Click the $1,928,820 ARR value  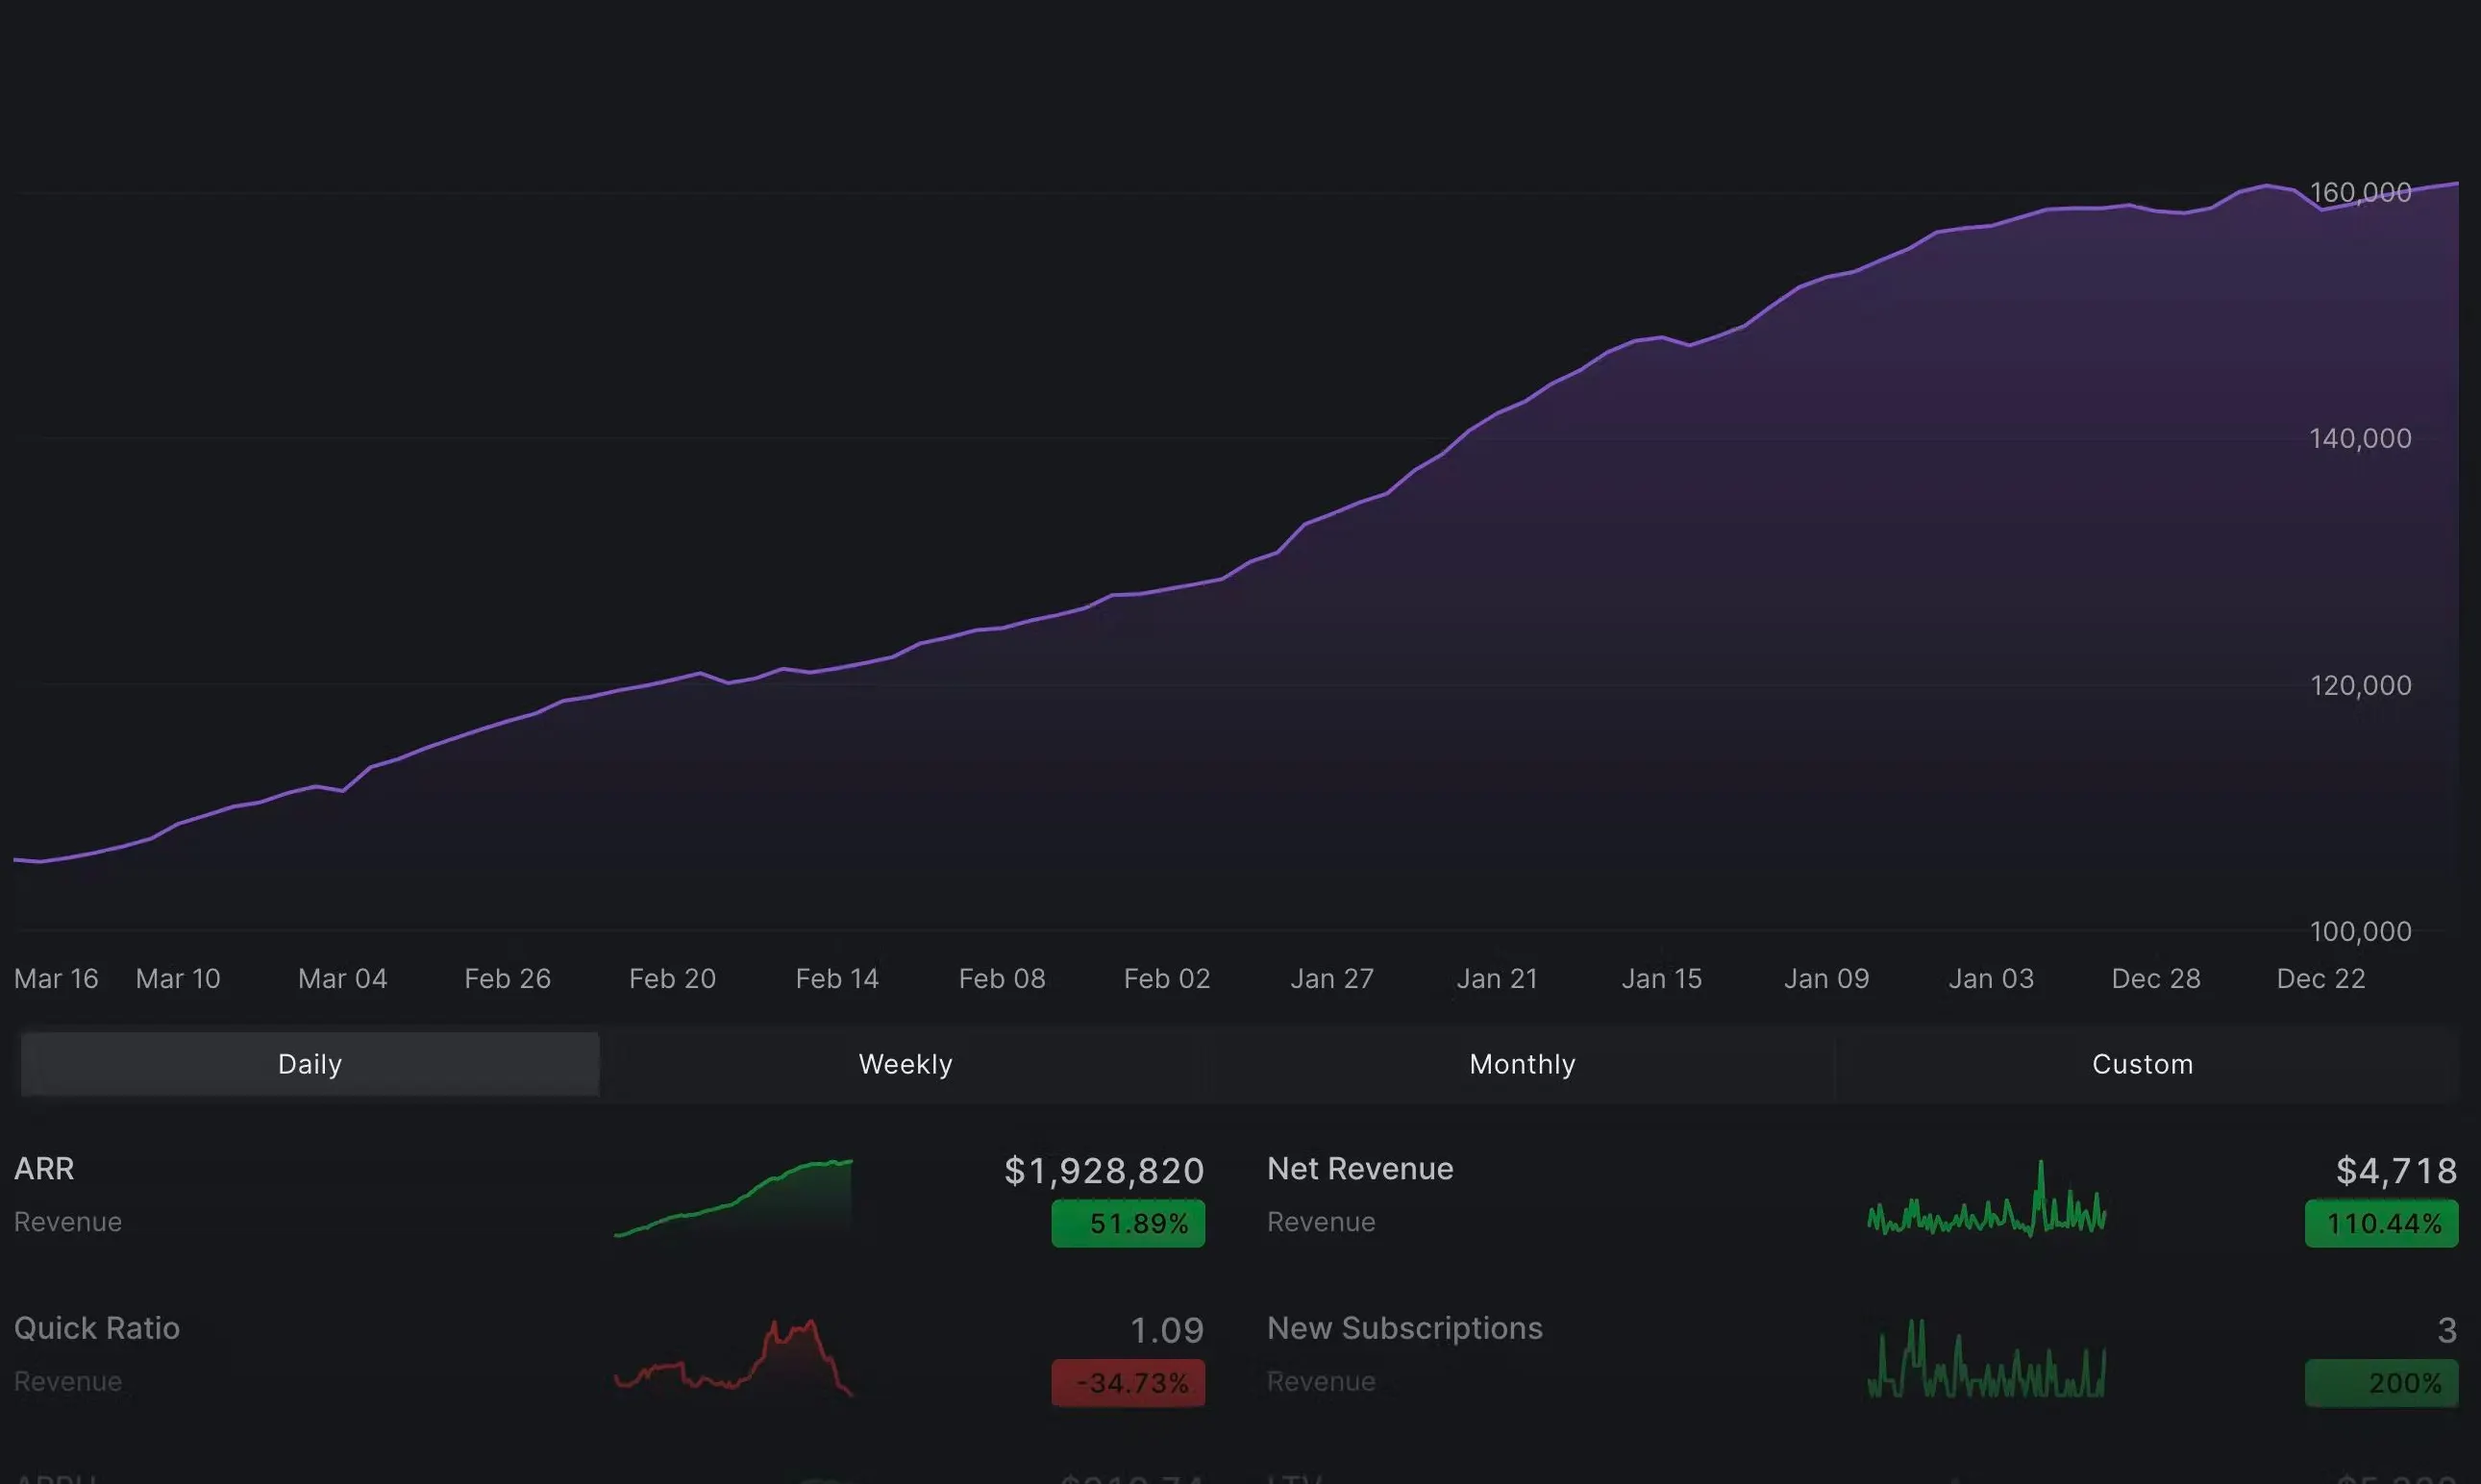coord(1104,1170)
